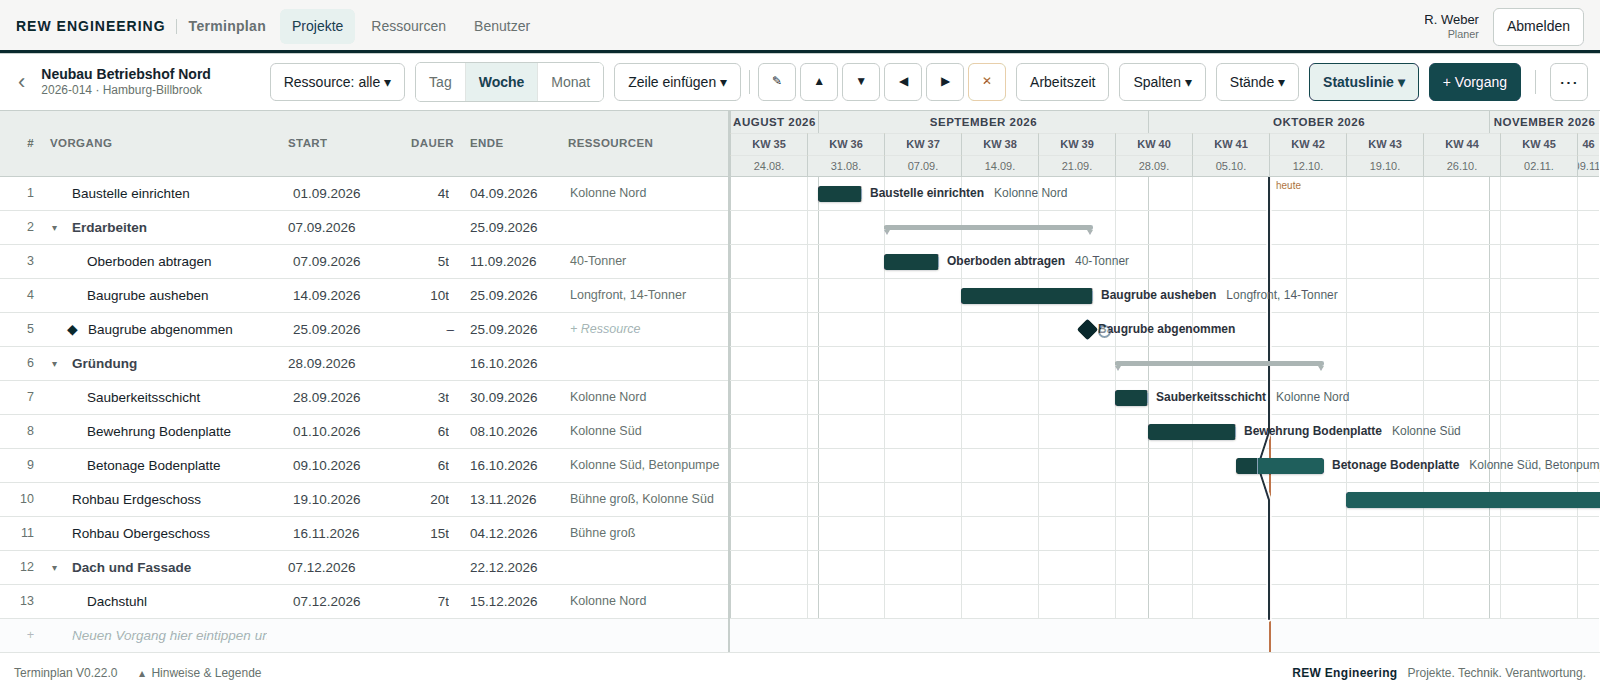This screenshot has height=694, width=1600.
Task: Open the Arbeitszeit settings
Action: (x=1062, y=82)
